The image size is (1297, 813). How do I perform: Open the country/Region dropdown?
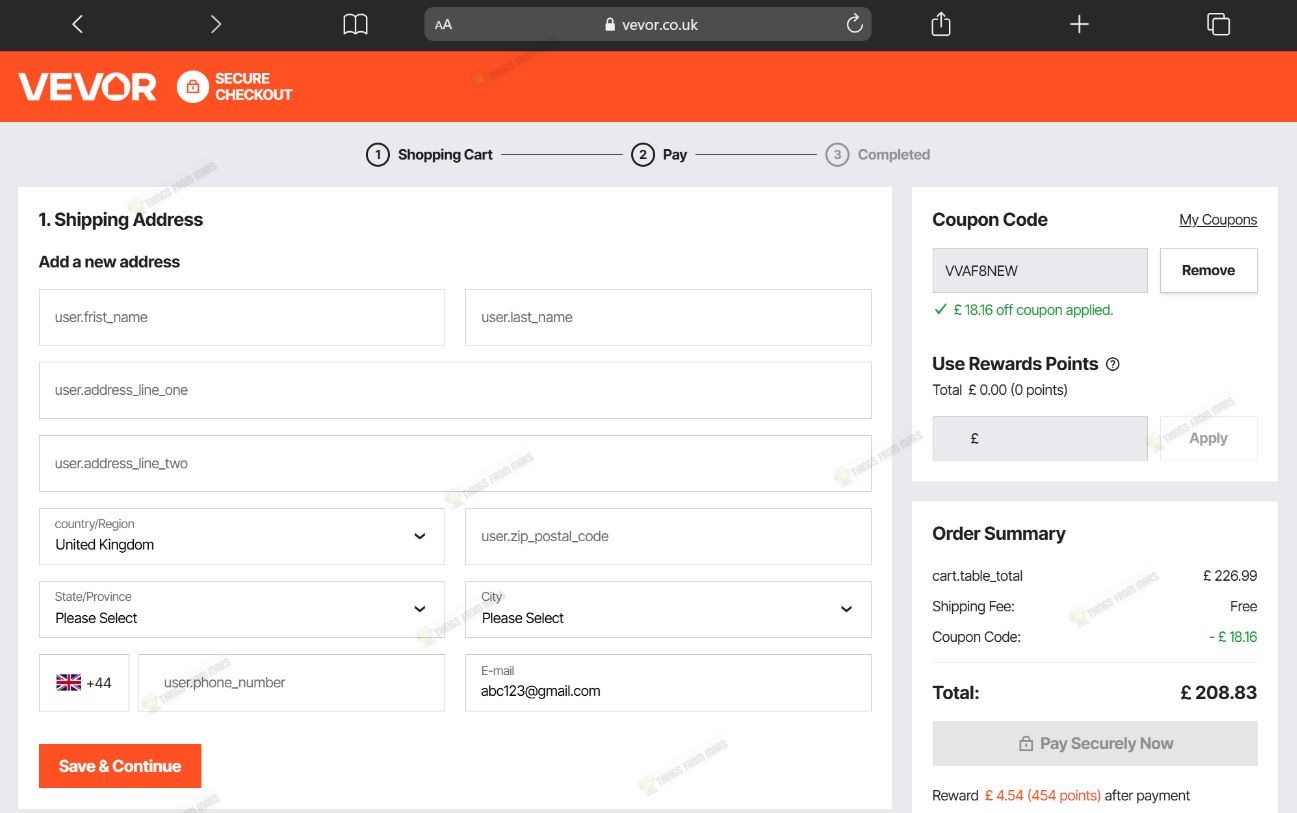click(242, 536)
